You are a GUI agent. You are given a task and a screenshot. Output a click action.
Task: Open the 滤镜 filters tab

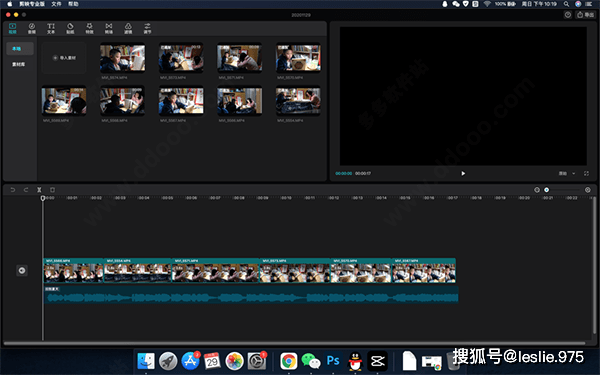tap(128, 28)
